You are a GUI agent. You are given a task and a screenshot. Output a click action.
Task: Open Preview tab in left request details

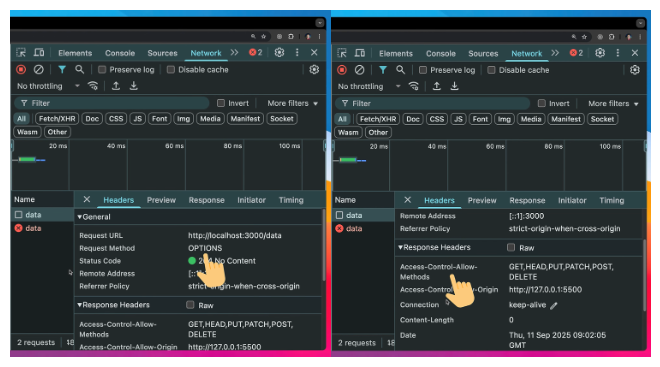pyautogui.click(x=161, y=200)
